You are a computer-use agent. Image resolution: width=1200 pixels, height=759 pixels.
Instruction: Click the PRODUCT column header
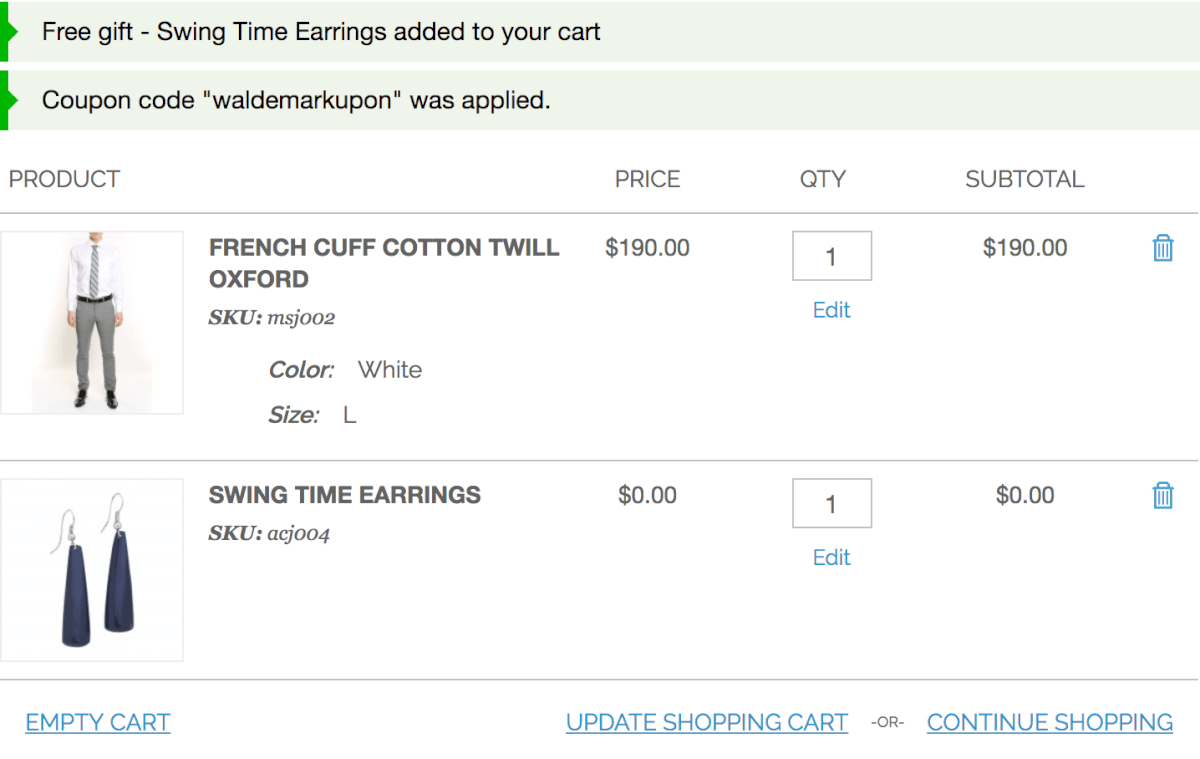point(64,180)
